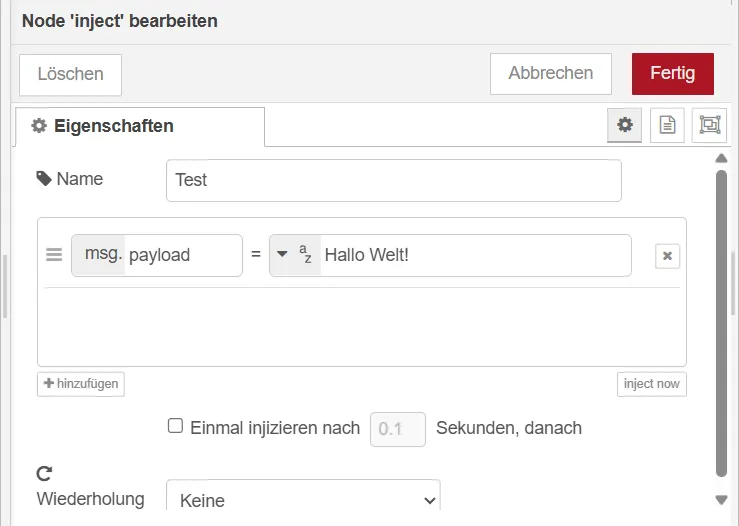The width and height of the screenshot is (739, 526).
Task: Select the Eigenschaften tab
Action: pyautogui.click(x=102, y=126)
